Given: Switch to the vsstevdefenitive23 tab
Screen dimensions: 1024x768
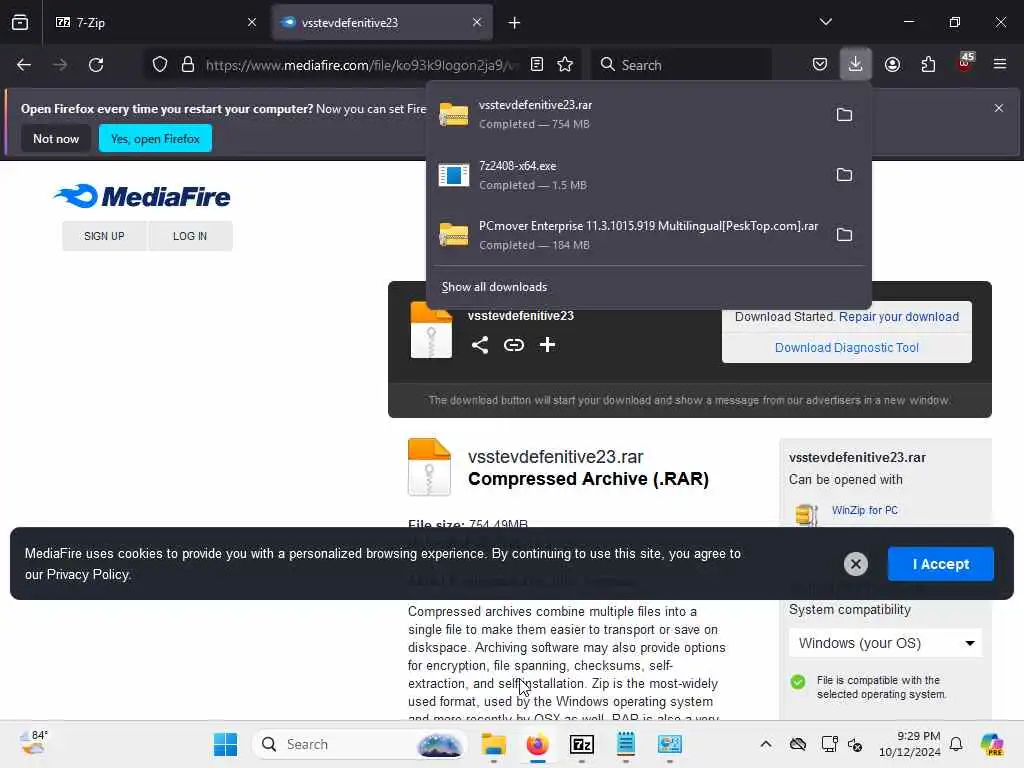Looking at the screenshot, I should pos(382,22).
